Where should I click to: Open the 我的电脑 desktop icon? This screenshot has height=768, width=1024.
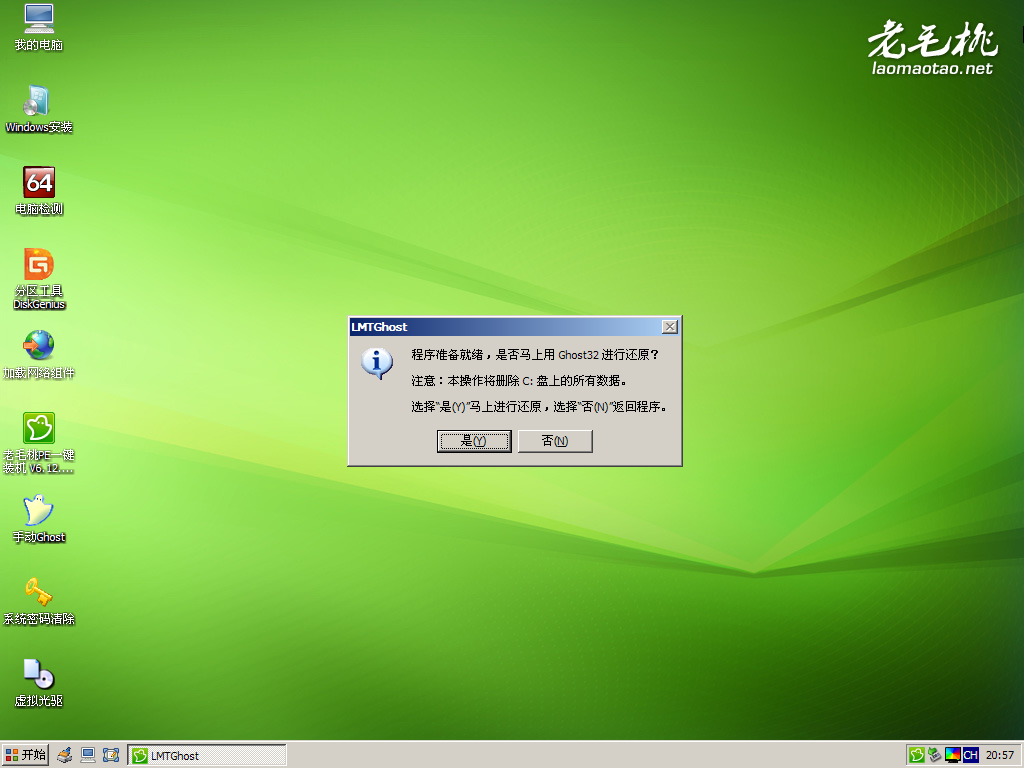click(x=39, y=27)
